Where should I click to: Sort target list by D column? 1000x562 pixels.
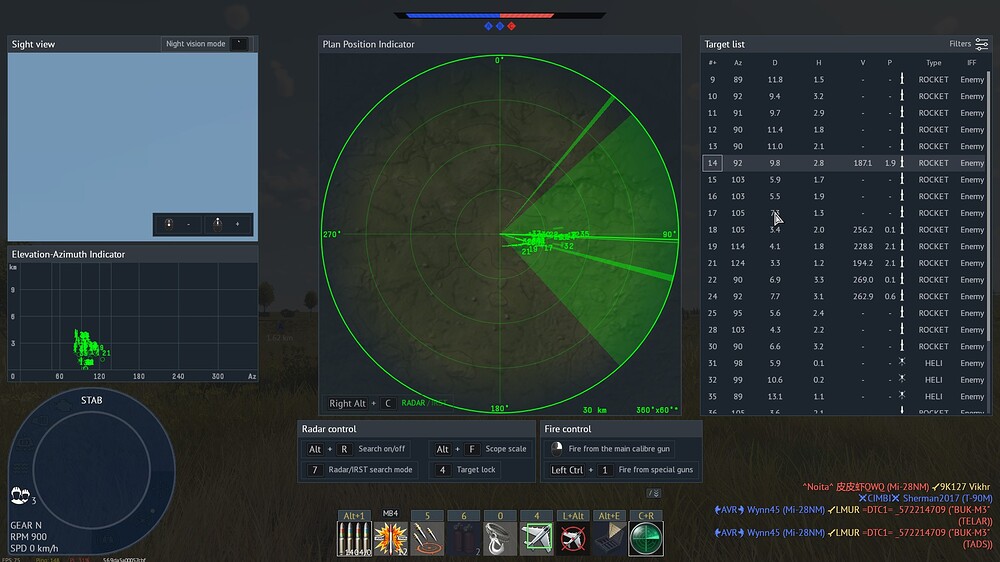[x=775, y=63]
